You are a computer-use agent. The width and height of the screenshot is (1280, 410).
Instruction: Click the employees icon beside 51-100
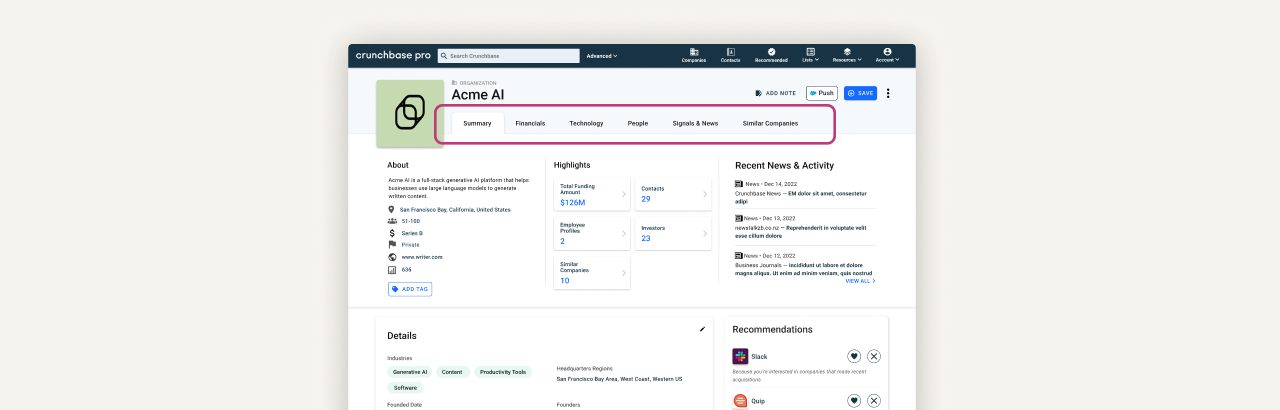point(392,222)
